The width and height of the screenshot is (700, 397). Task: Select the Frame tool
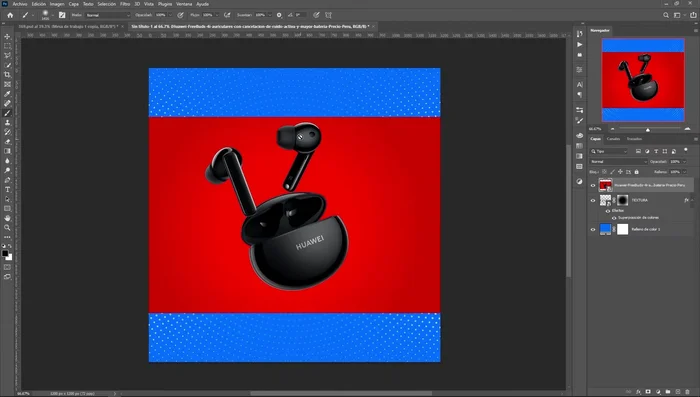coord(7,84)
